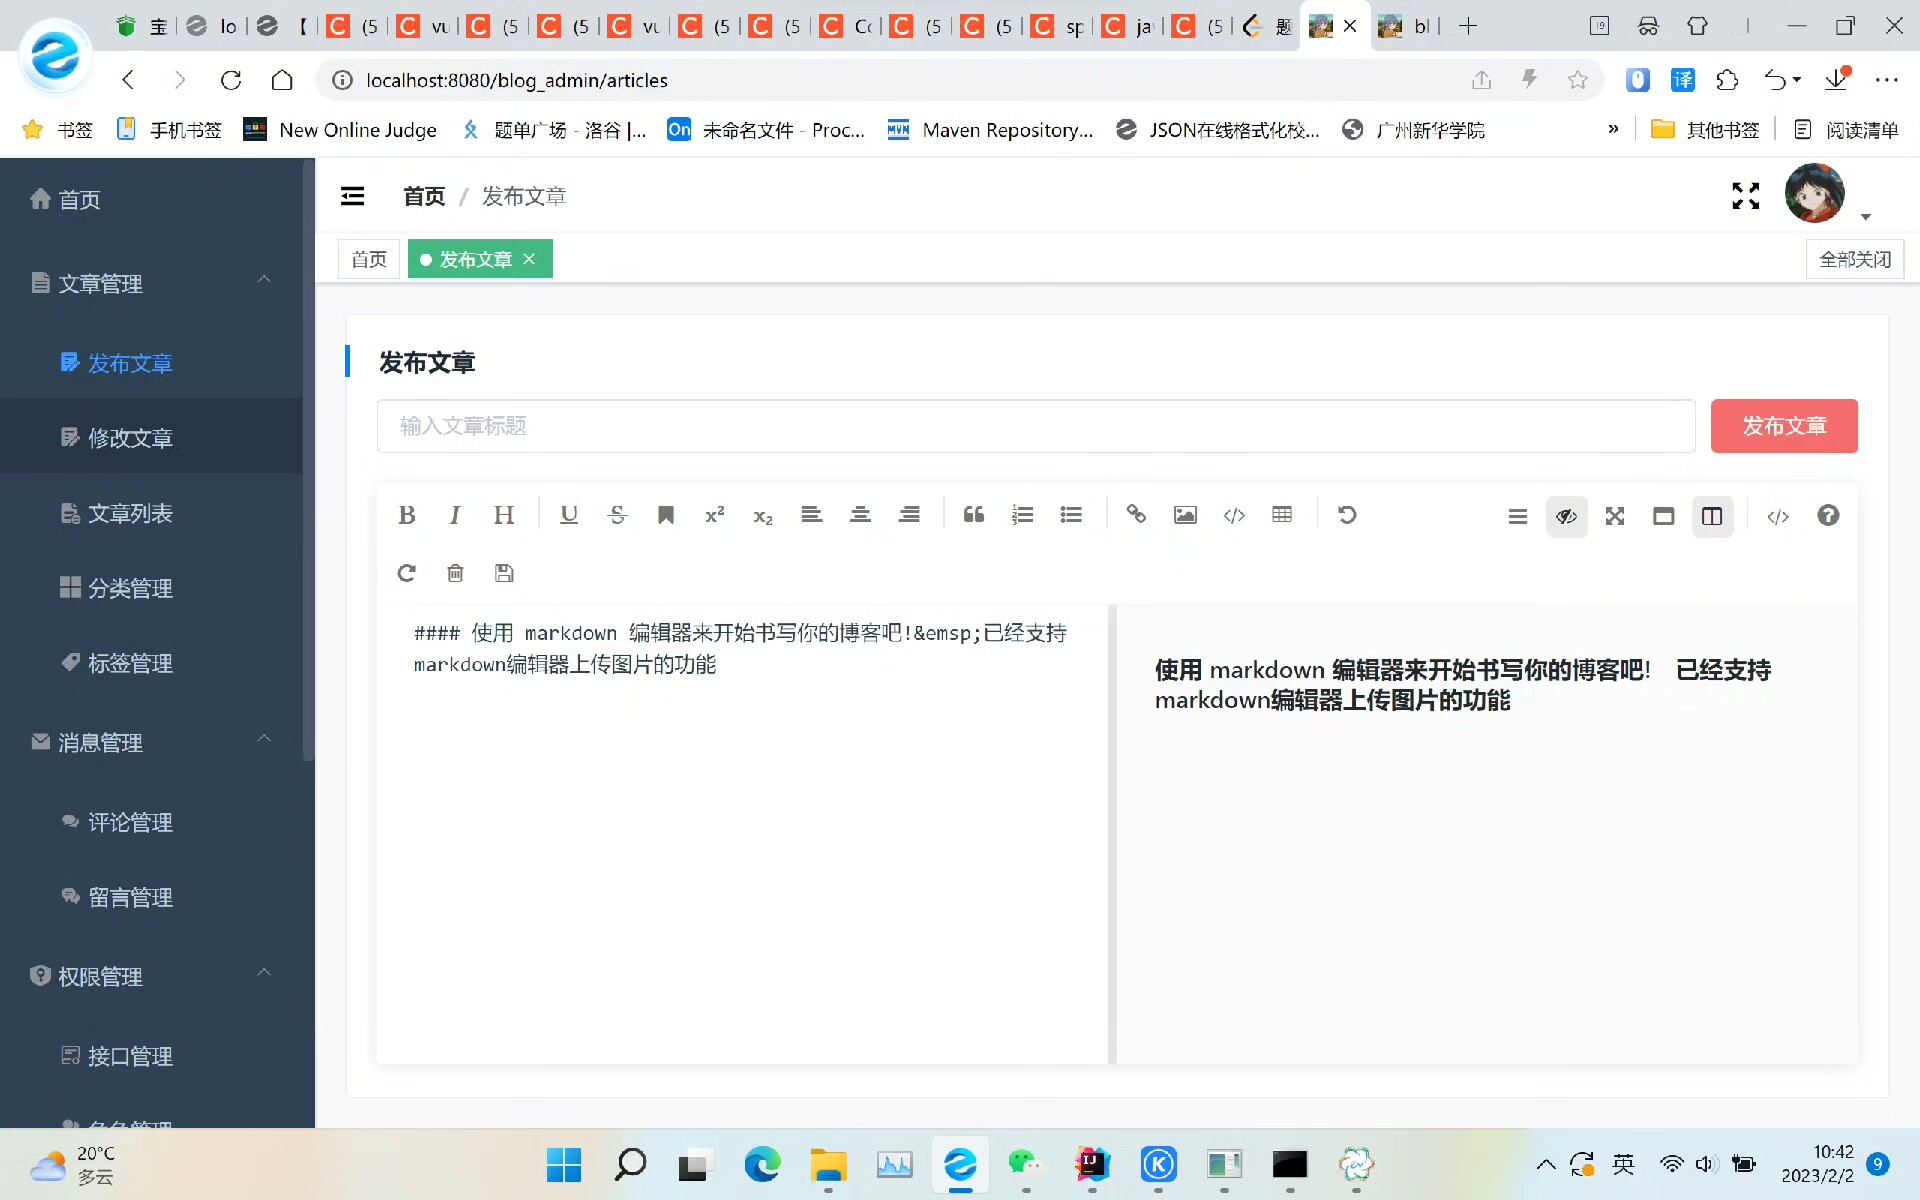1920x1200 pixels.
Task: Click the article title input field
Action: click(1035, 426)
